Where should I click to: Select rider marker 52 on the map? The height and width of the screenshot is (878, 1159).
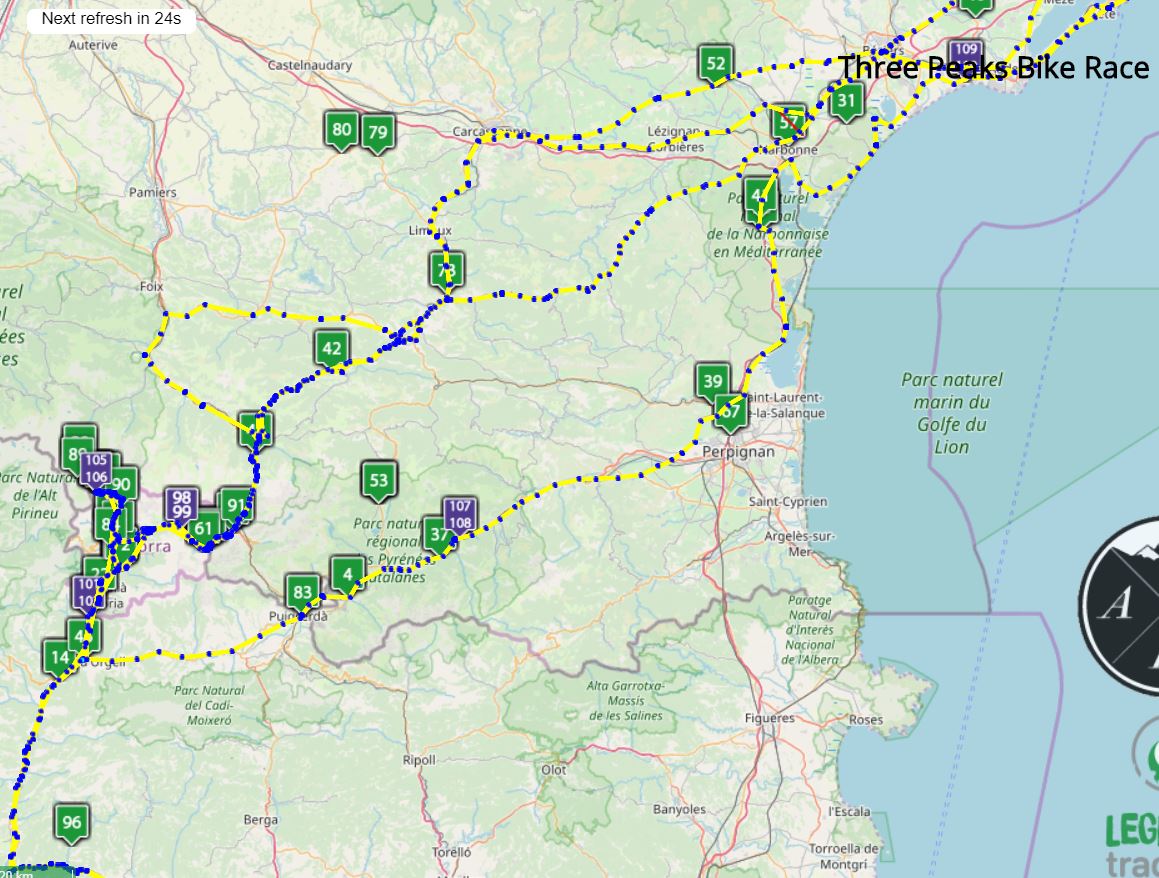pos(716,64)
